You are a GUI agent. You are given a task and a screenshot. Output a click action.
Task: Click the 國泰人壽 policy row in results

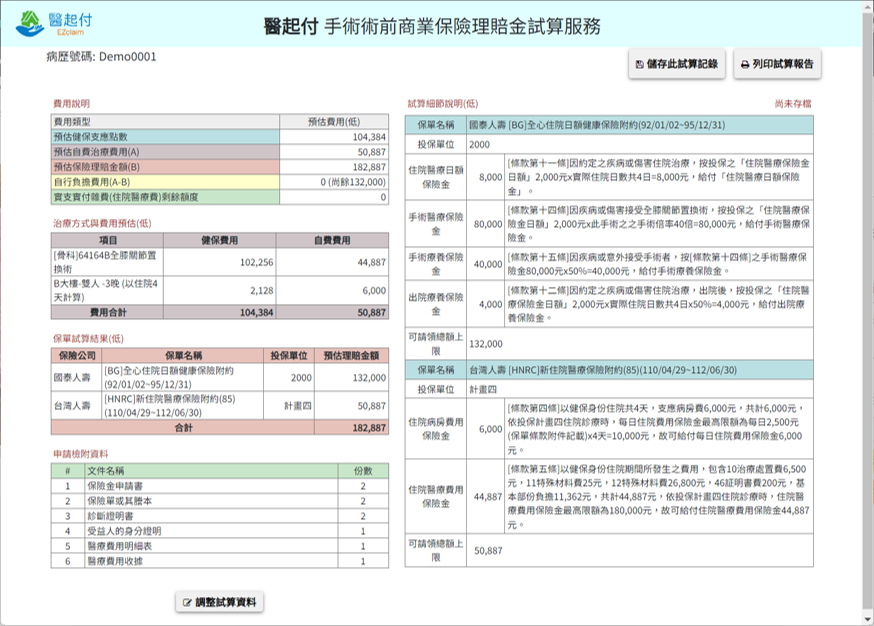tap(219, 377)
